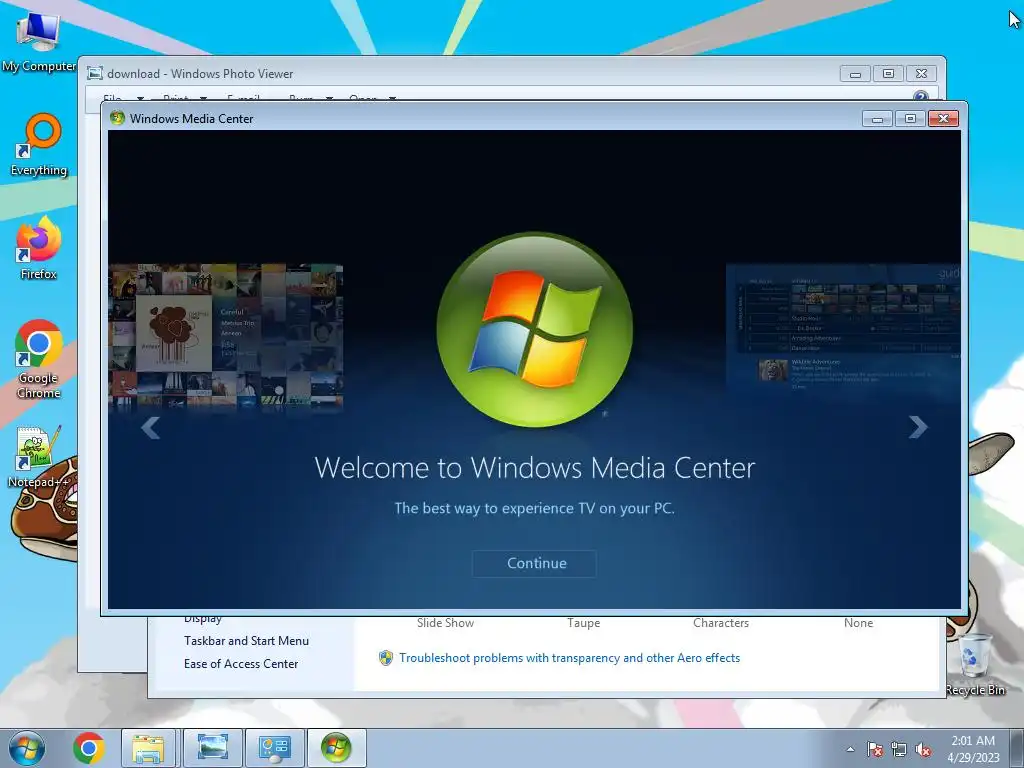Select the None screen saver option
Viewport: 1024px width, 768px height.
858,623
